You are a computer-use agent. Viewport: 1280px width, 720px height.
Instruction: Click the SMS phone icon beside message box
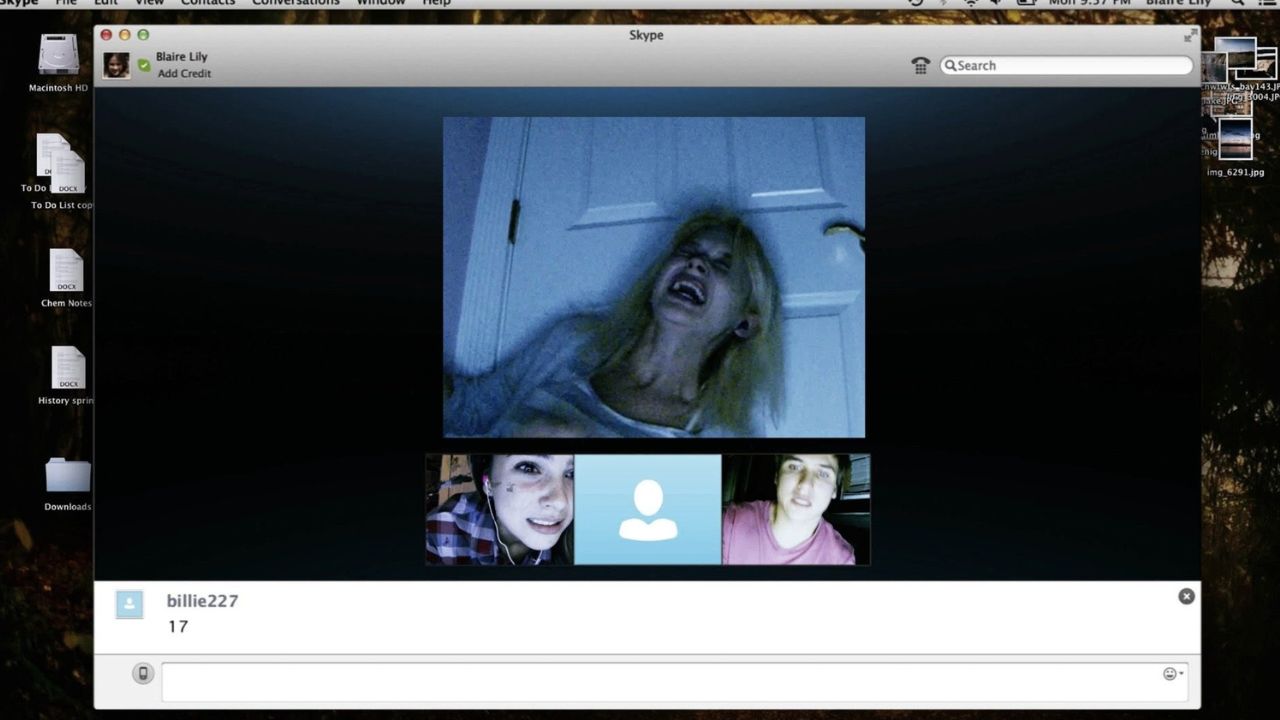tap(143, 674)
